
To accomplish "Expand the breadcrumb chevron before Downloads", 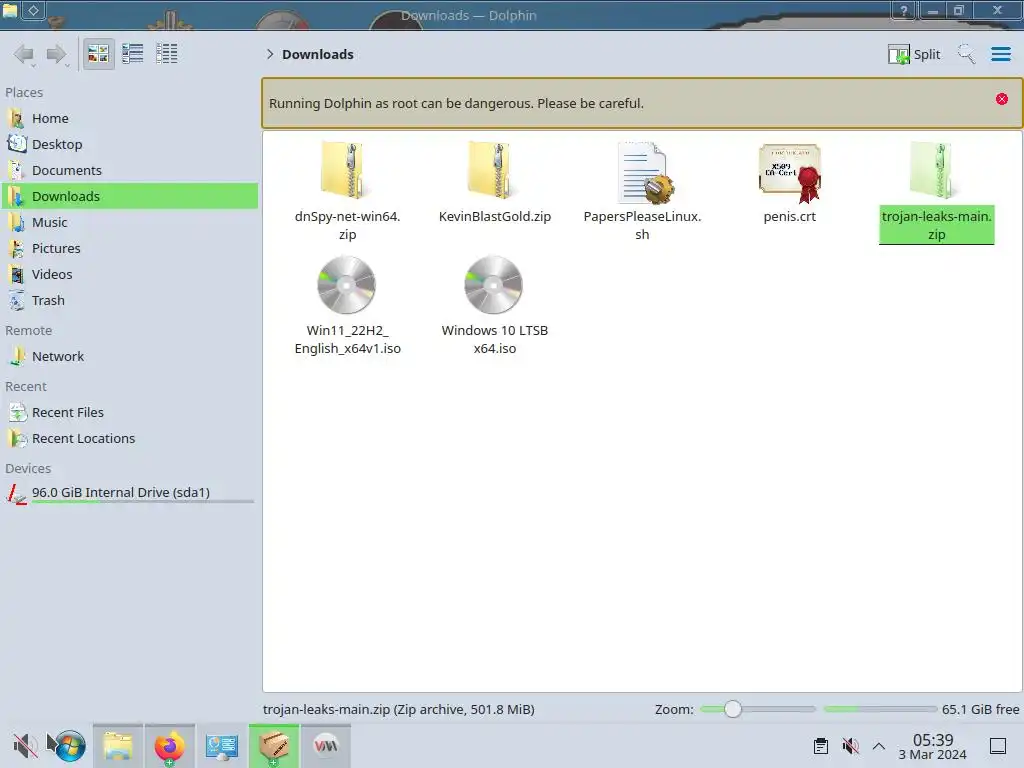I will click(x=270, y=54).
